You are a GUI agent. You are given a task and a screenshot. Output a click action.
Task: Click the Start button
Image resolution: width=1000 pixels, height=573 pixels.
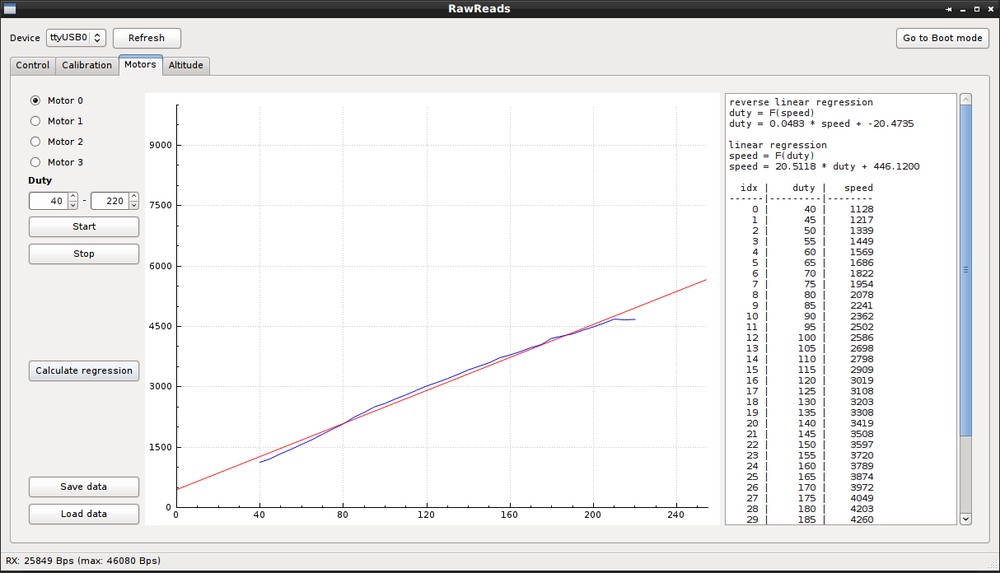click(84, 227)
